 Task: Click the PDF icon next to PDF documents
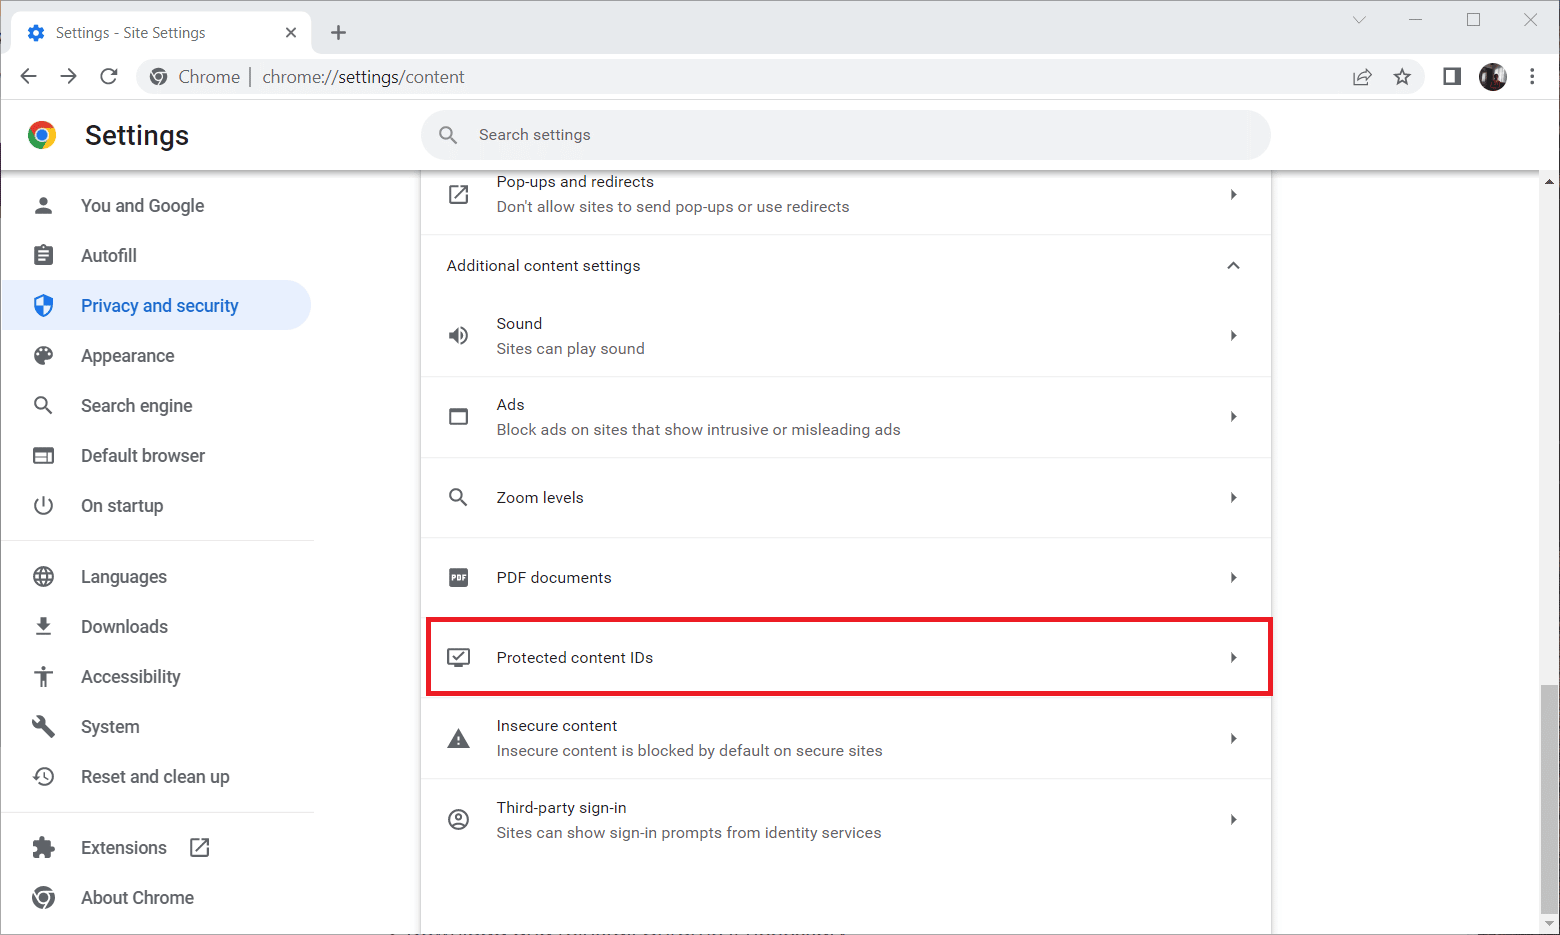pos(458,577)
